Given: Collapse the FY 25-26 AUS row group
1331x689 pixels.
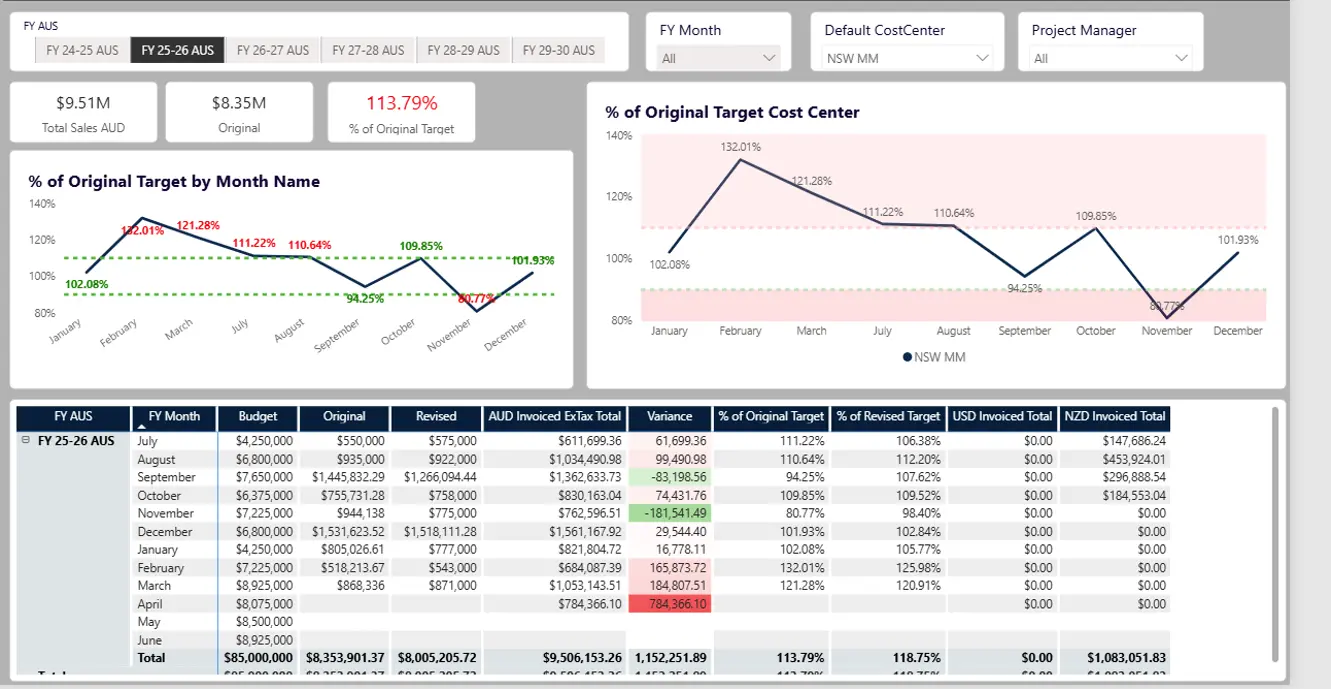Looking at the screenshot, I should pos(25,440).
